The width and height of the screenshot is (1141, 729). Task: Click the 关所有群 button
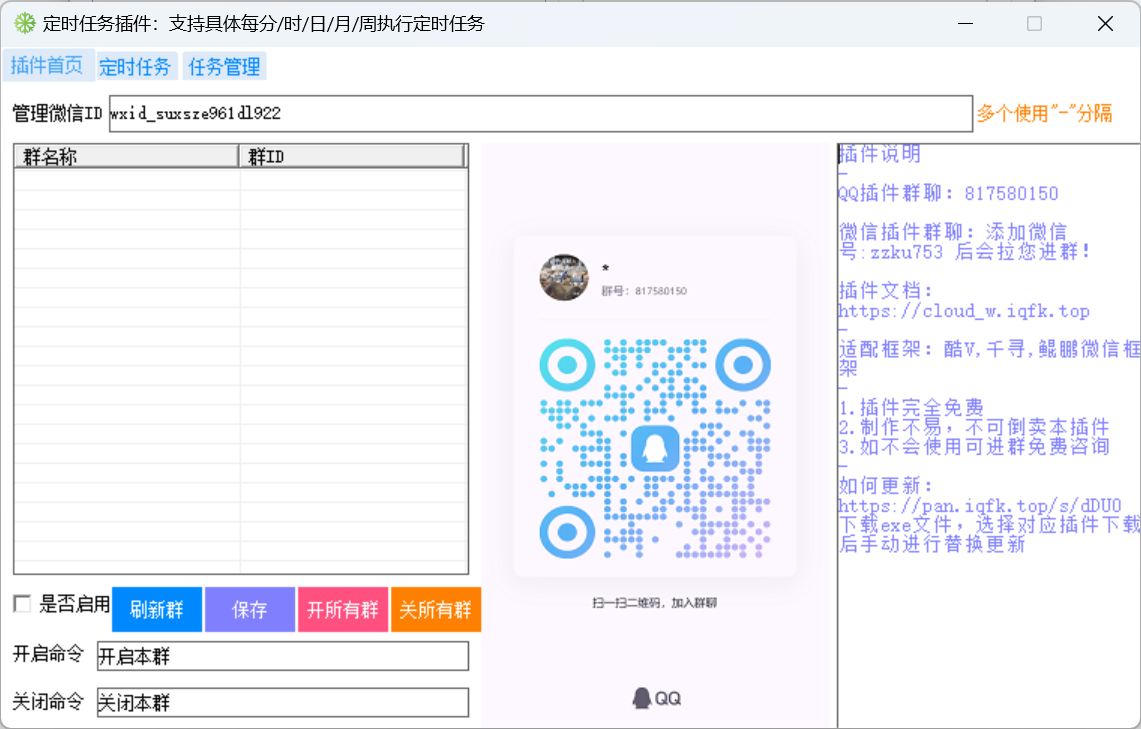click(436, 609)
